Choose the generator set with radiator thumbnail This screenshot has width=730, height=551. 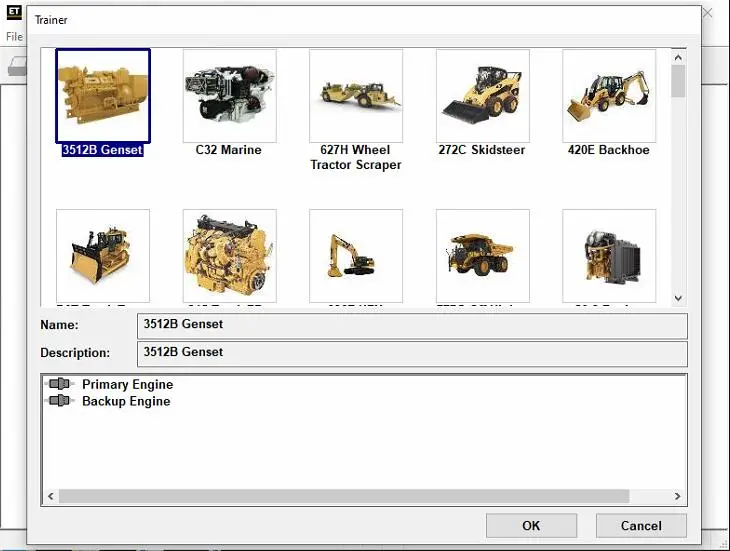click(x=609, y=256)
